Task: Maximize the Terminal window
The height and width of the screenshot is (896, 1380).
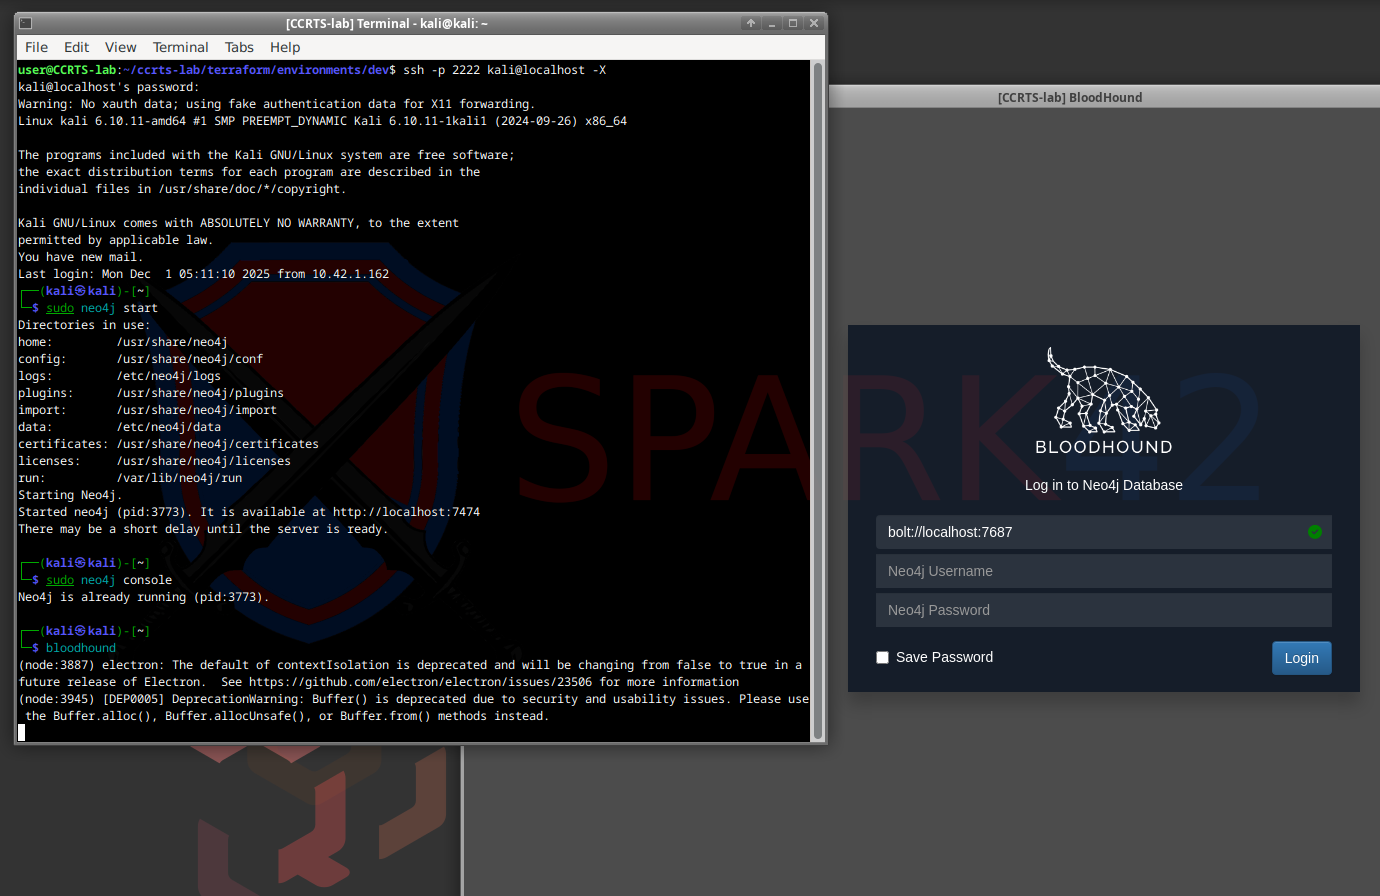Action: (793, 23)
